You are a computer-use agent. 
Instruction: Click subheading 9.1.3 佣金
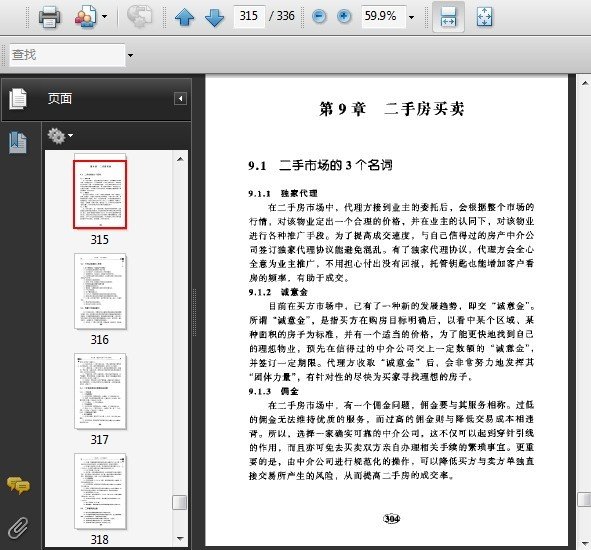coord(273,391)
